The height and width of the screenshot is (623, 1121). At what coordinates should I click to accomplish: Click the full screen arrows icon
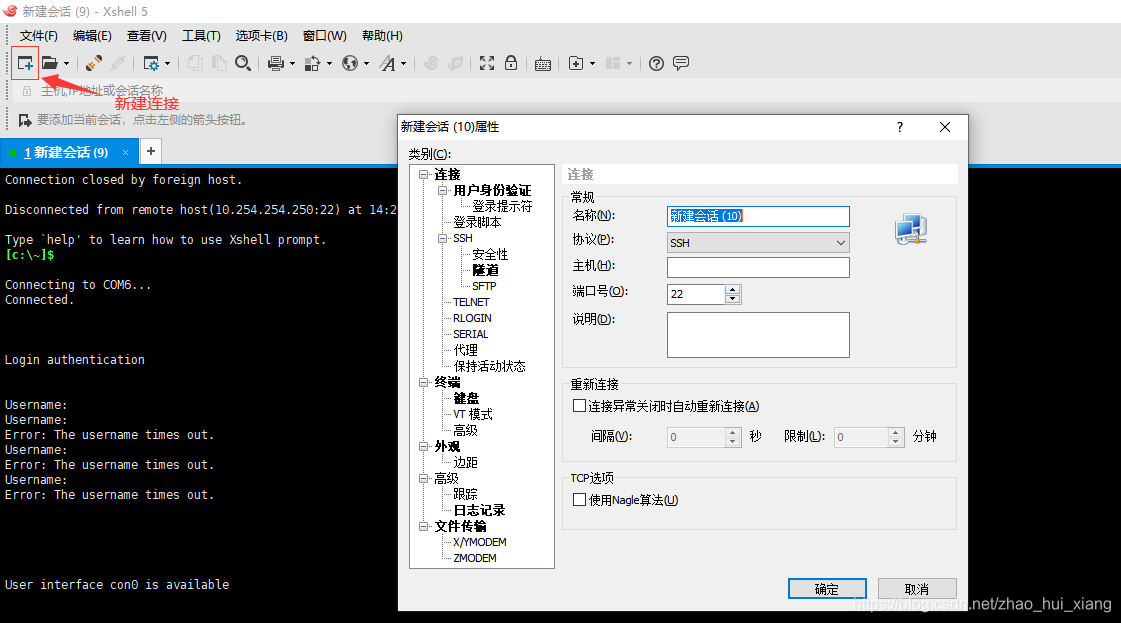pos(487,63)
